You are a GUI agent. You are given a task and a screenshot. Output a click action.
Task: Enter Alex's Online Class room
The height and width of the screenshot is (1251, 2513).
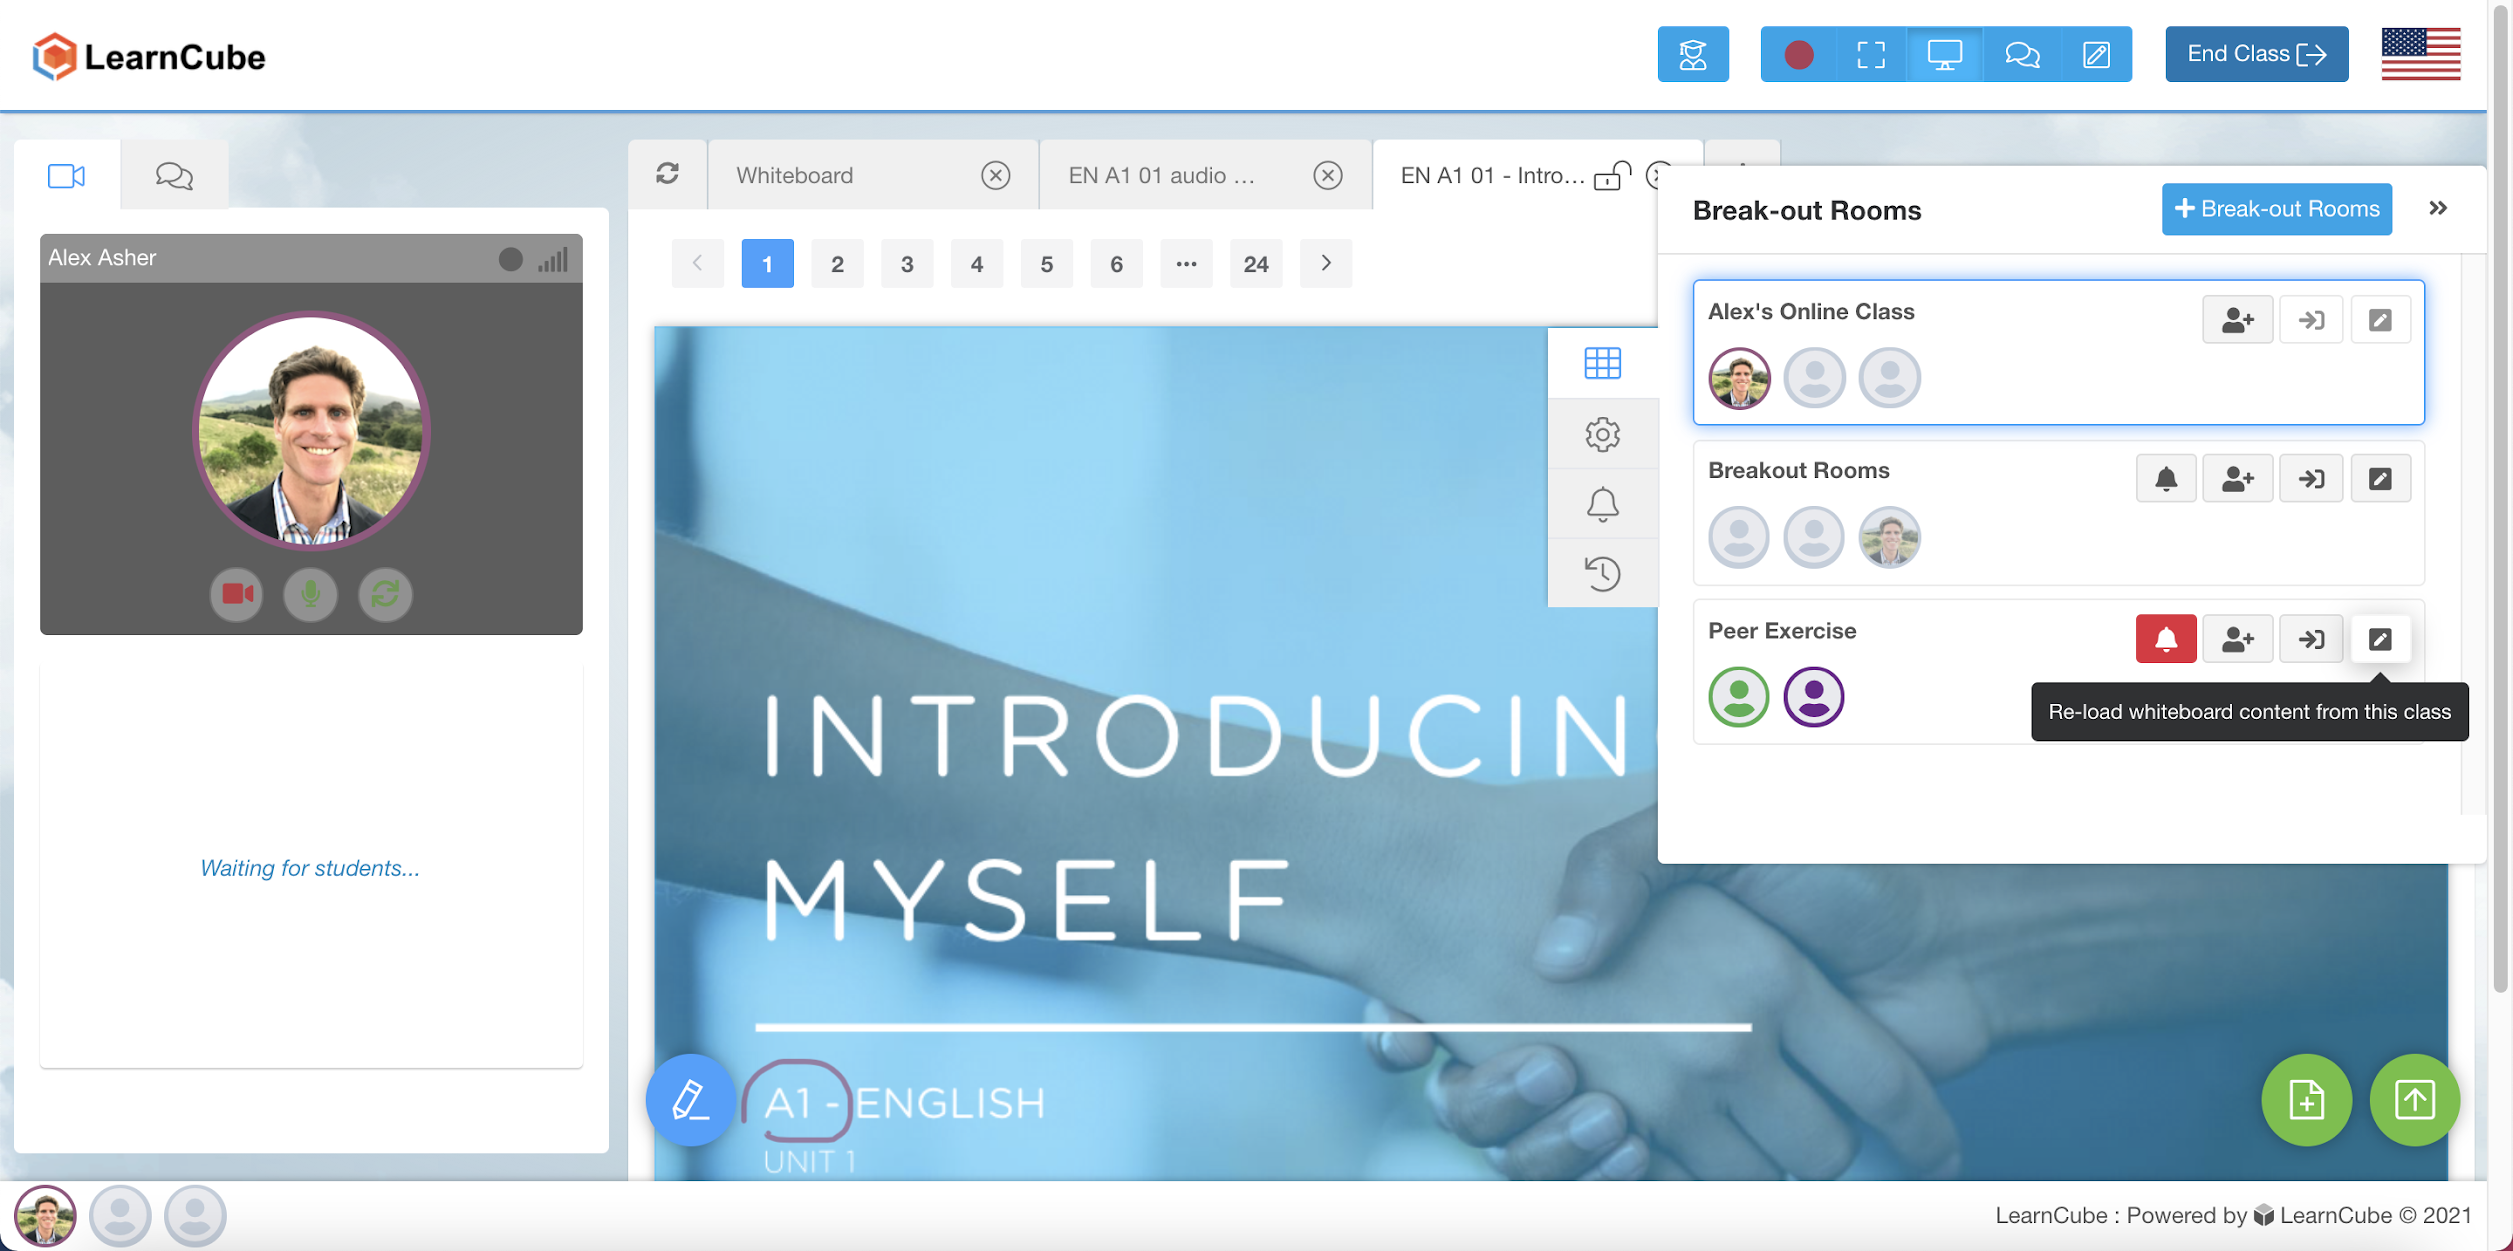click(2311, 320)
